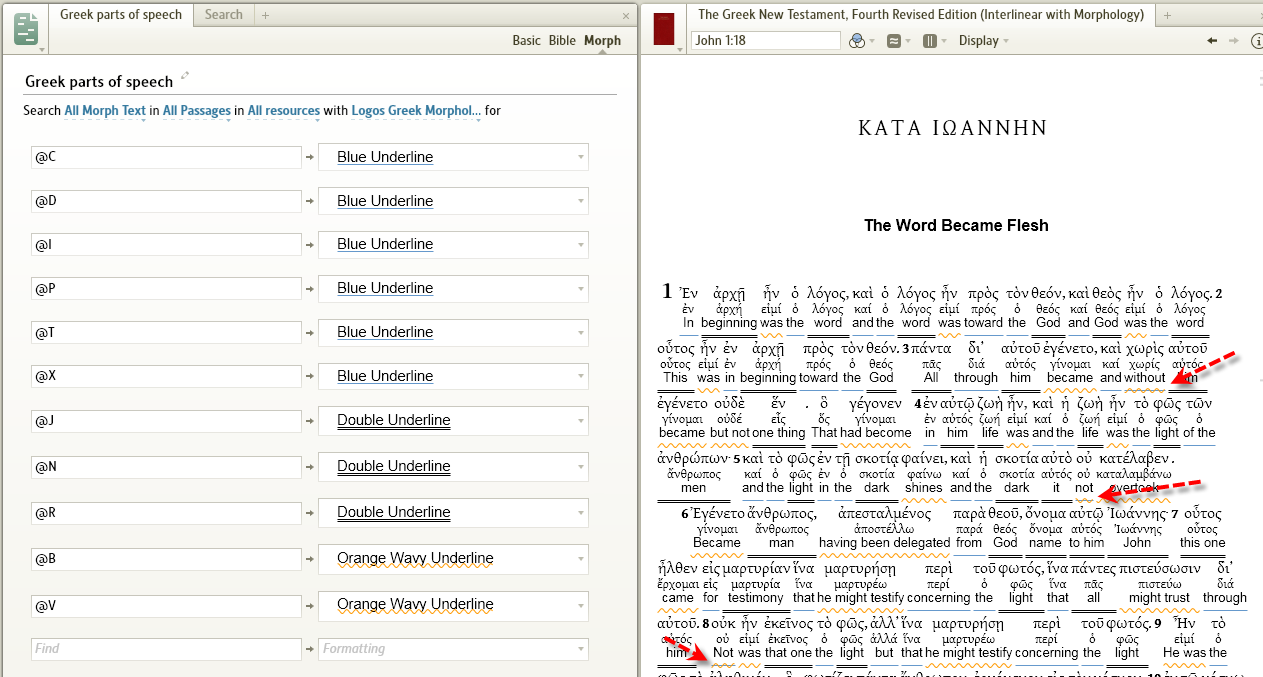1263x677 pixels.
Task: Open the visual filters icon in the Greek New Testament toolbar
Action: (x=858, y=42)
